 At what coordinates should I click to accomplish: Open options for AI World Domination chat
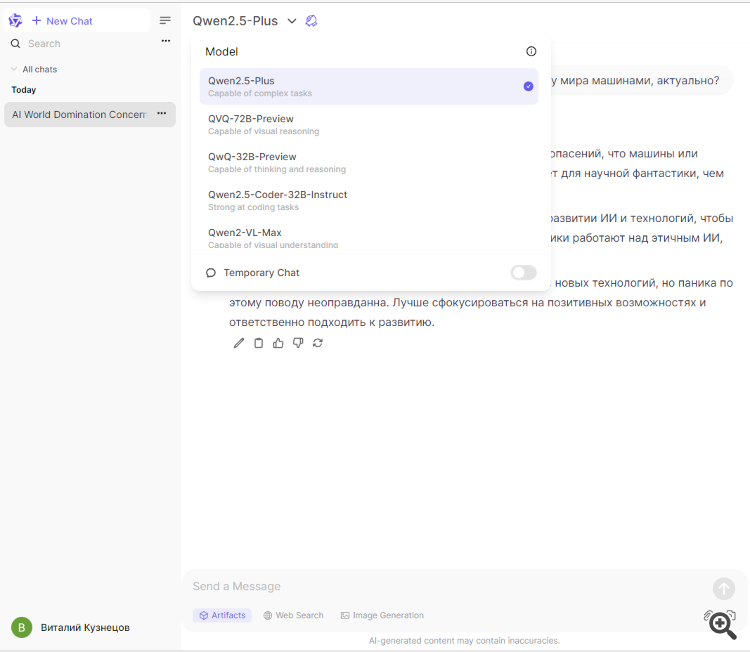click(162, 113)
